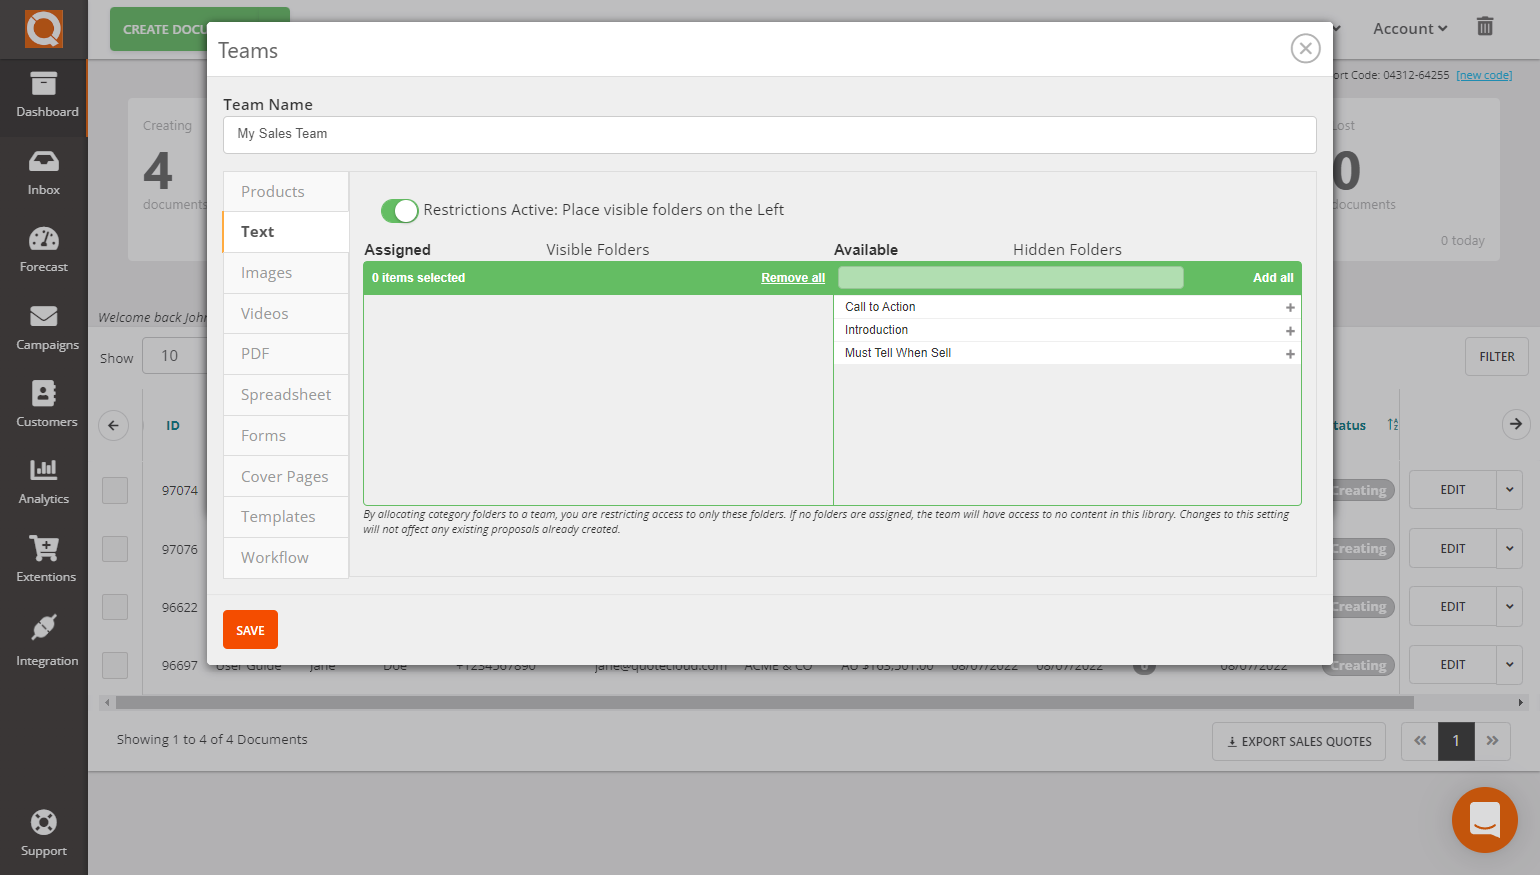Open dropdown arrow beside bottom EDIT button
1540x875 pixels.
click(1510, 664)
